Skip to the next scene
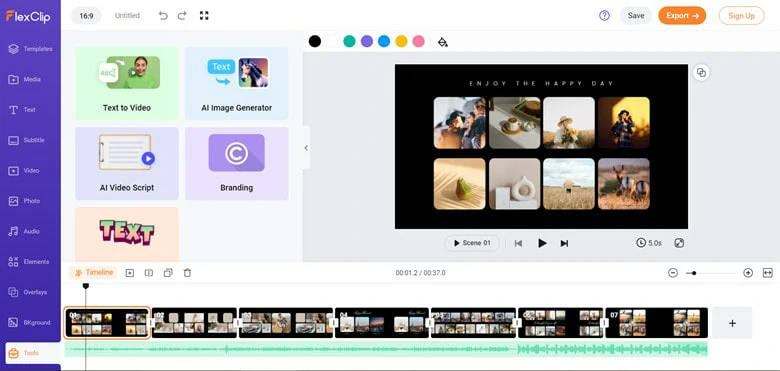The height and width of the screenshot is (371, 780). click(564, 243)
